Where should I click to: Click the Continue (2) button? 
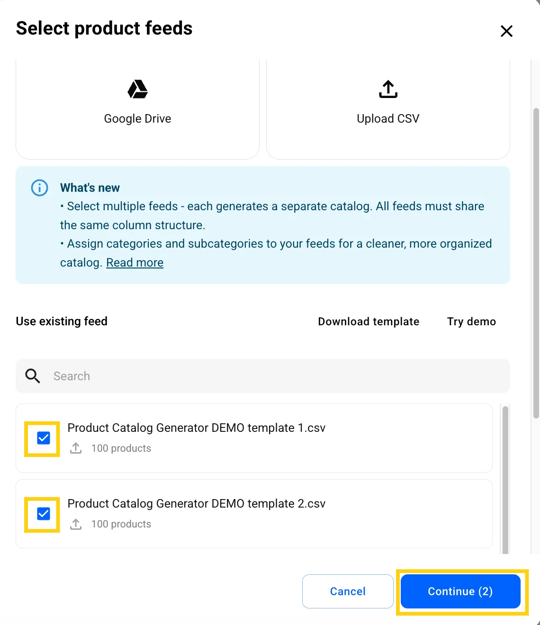(x=460, y=591)
